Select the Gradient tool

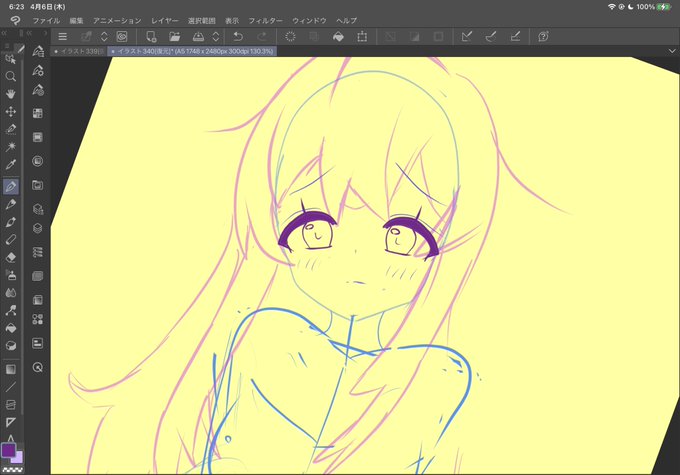10,369
